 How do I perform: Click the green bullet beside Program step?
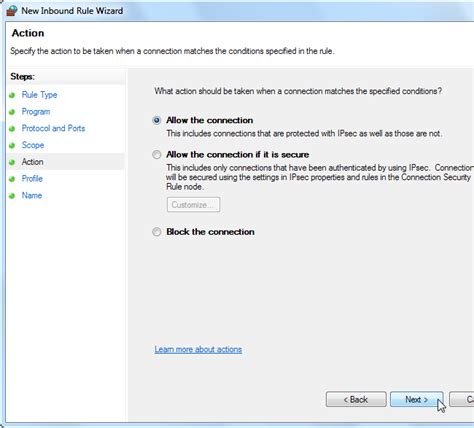(x=12, y=112)
